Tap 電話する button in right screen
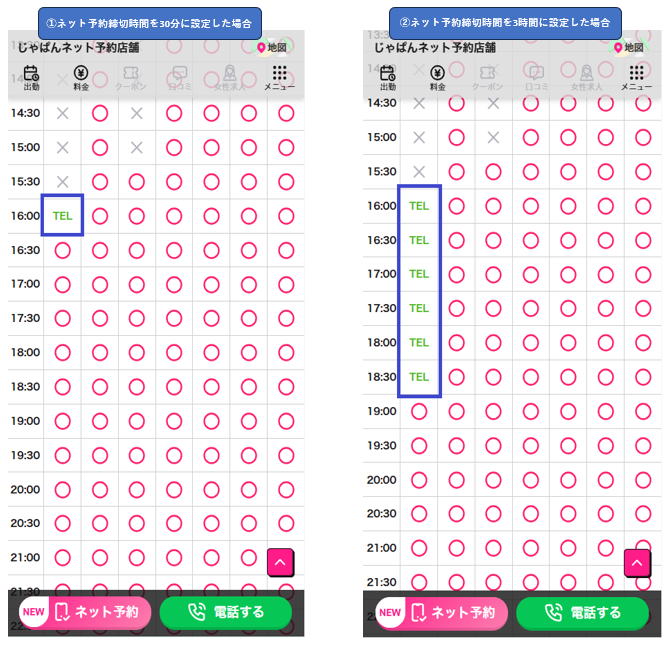This screenshot has width=671, height=646. 583,613
